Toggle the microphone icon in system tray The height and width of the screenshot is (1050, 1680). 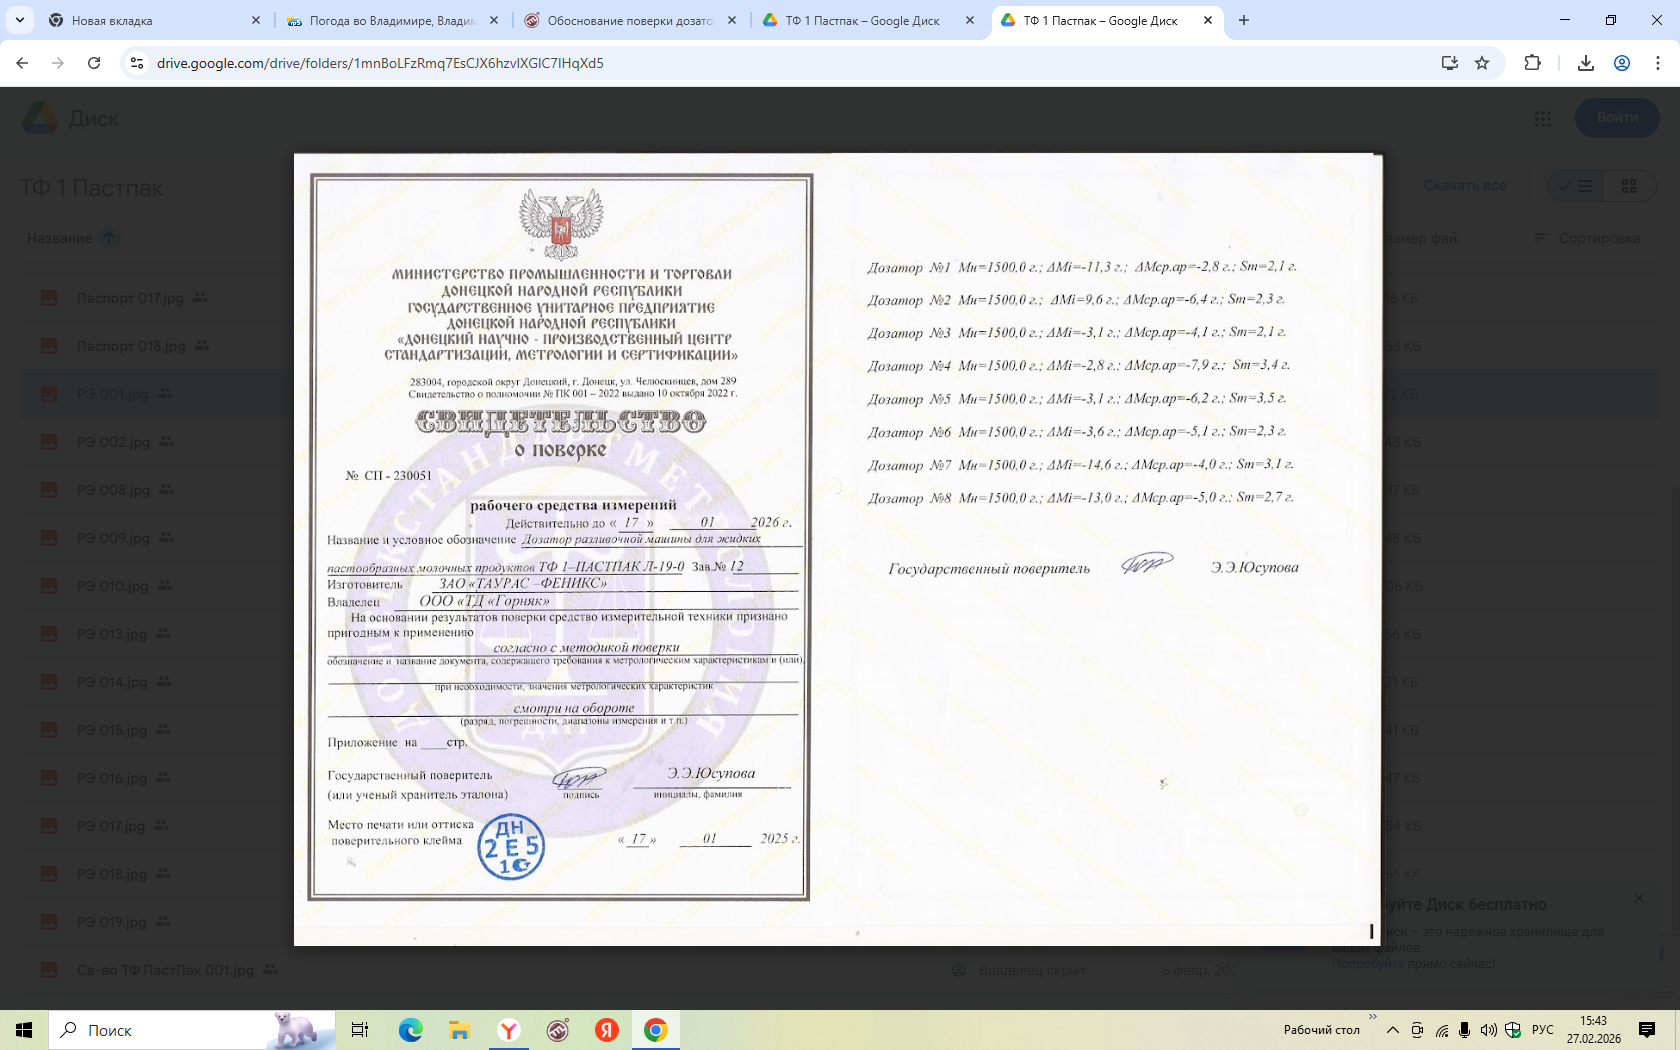tap(1464, 1030)
